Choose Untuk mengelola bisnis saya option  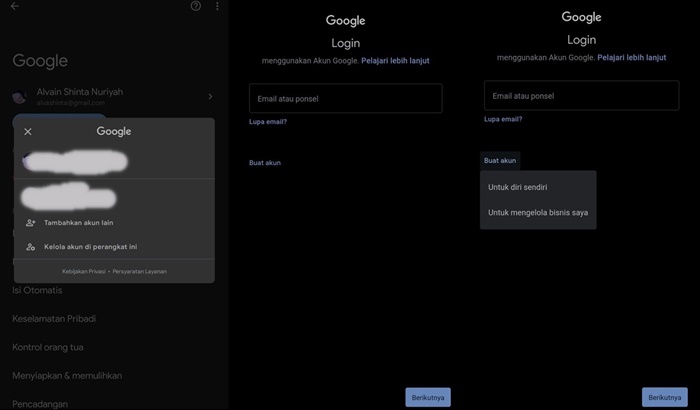tap(538, 213)
